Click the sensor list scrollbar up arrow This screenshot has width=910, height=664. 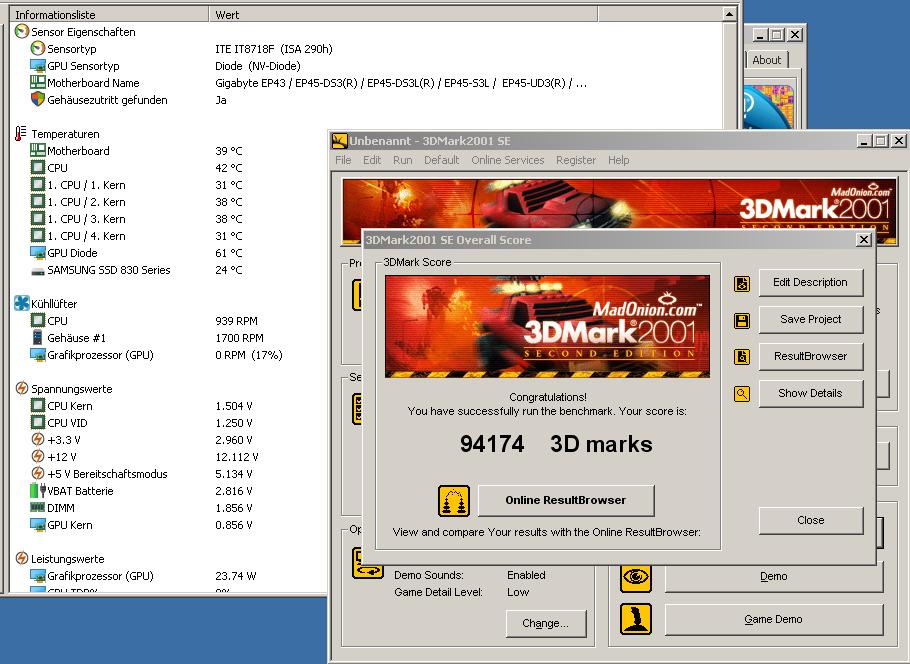tap(730, 14)
